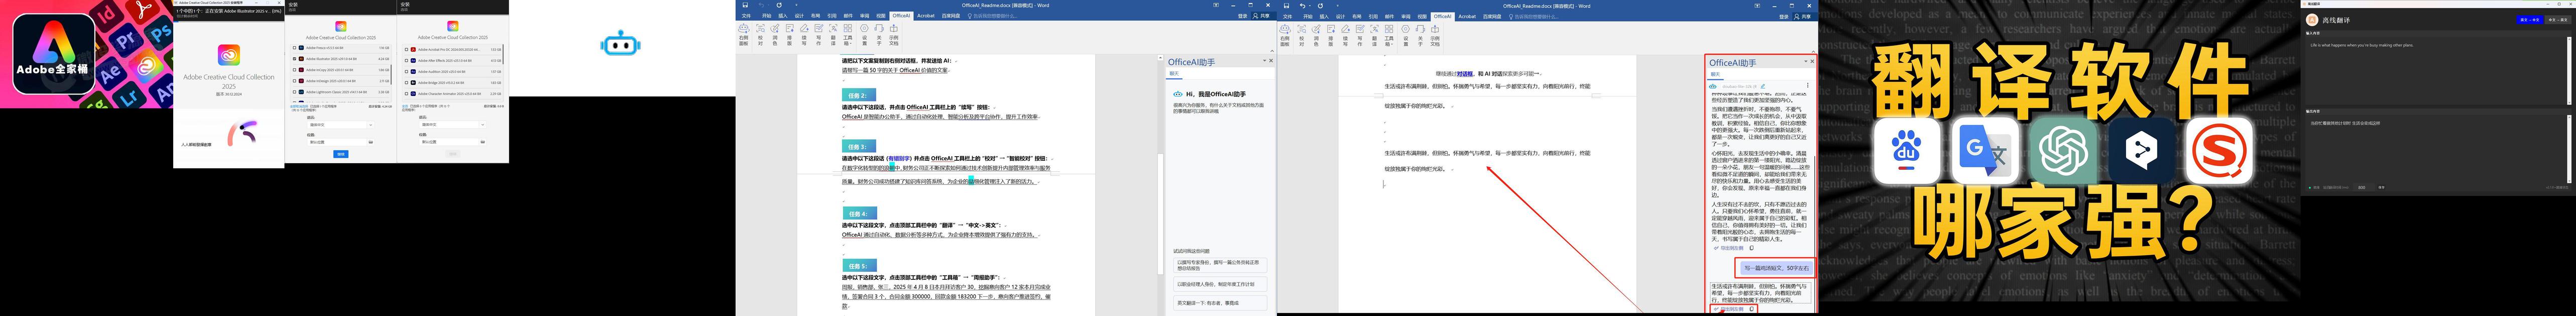Screen dimensions: 2576x316
Task: Click 告诉我您想要做什么 search box, first Word window
Action: pyautogui.click(x=993, y=16)
